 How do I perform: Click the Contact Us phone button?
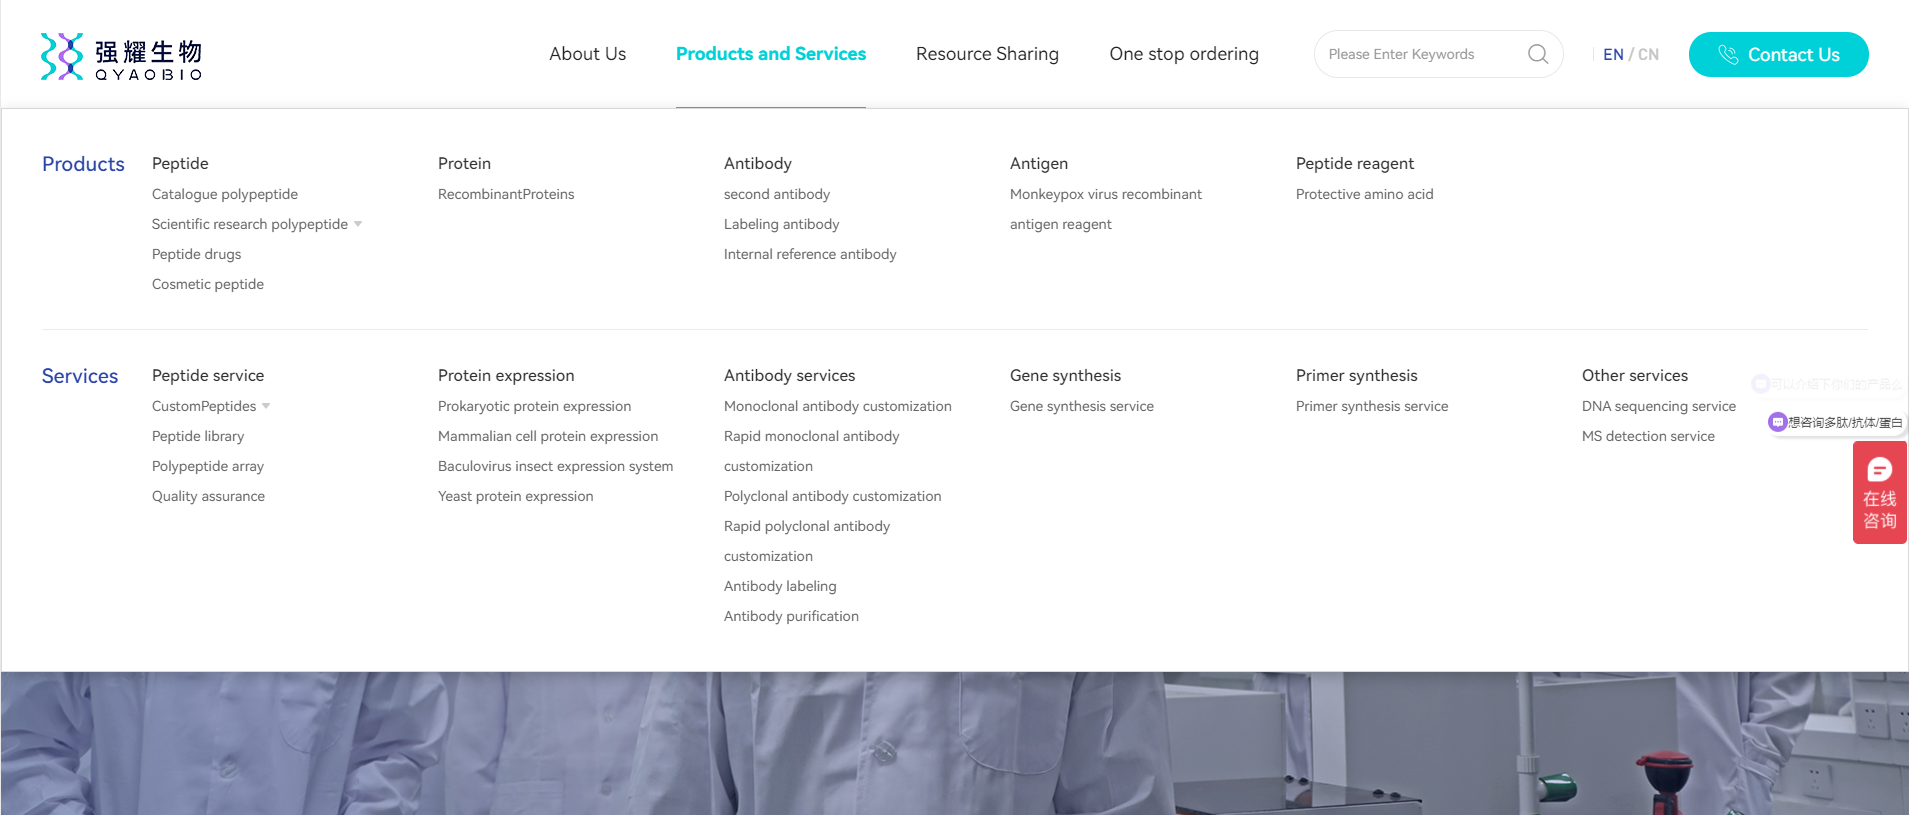(x=1778, y=55)
